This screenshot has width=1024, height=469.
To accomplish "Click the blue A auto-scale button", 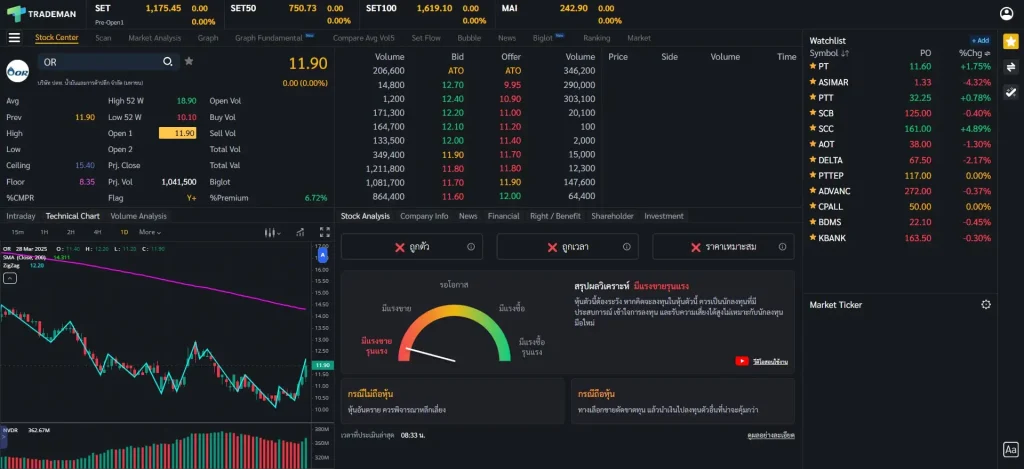I will tap(323, 255).
